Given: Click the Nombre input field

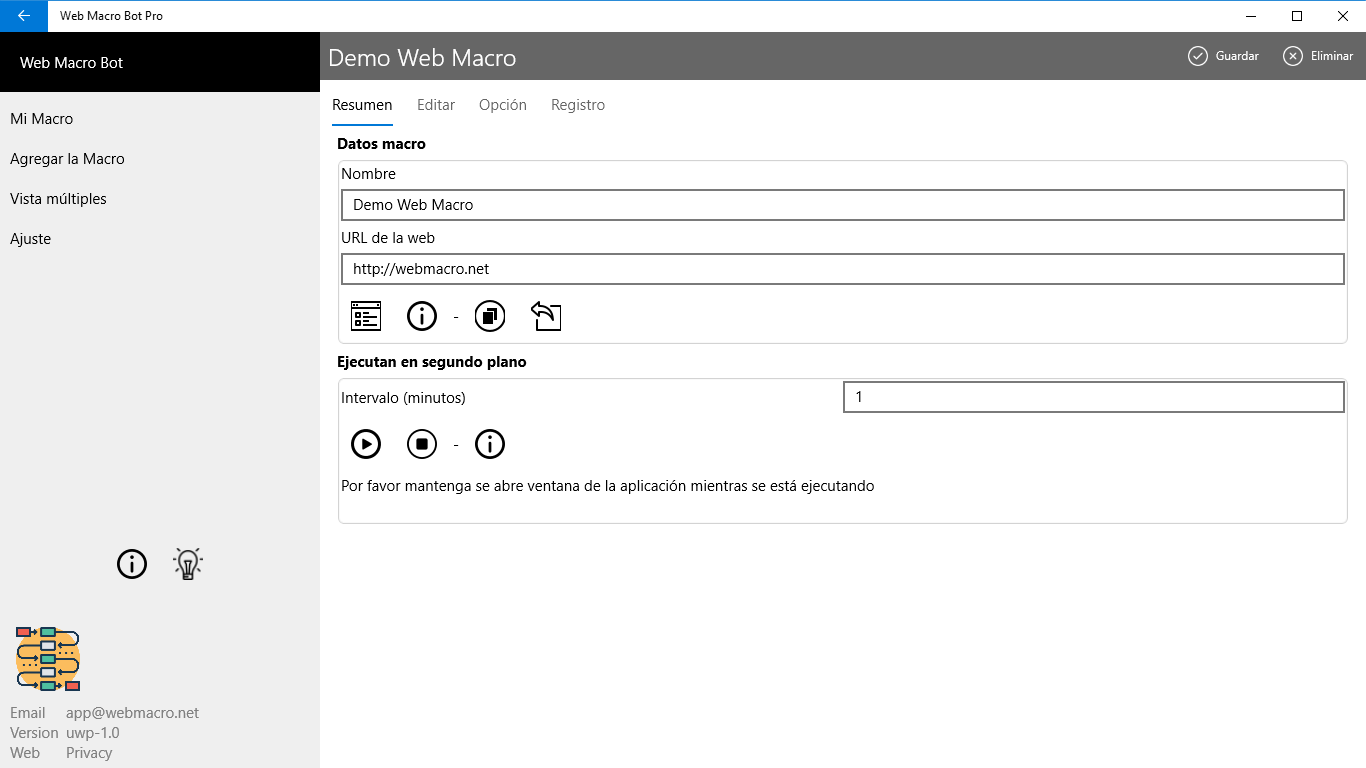Looking at the screenshot, I should click(x=842, y=205).
